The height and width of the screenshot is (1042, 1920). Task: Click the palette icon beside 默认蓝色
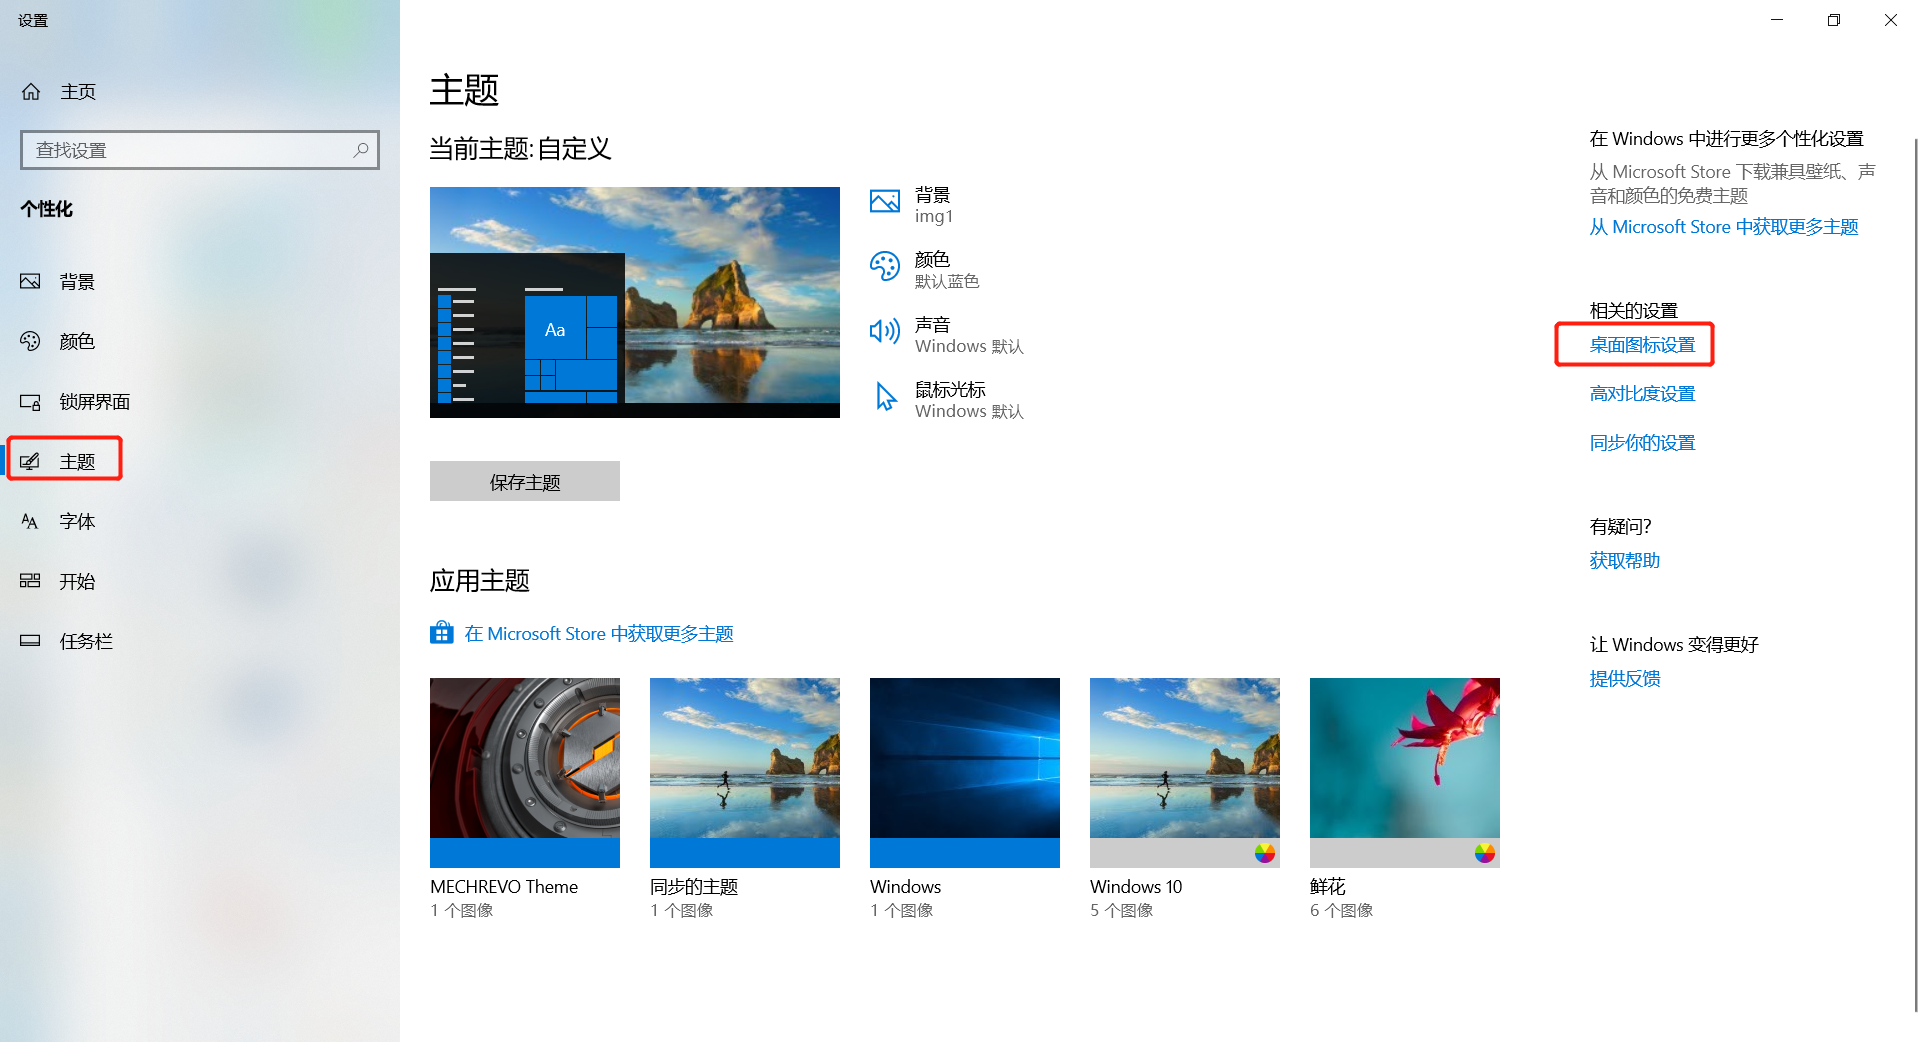coord(884,266)
